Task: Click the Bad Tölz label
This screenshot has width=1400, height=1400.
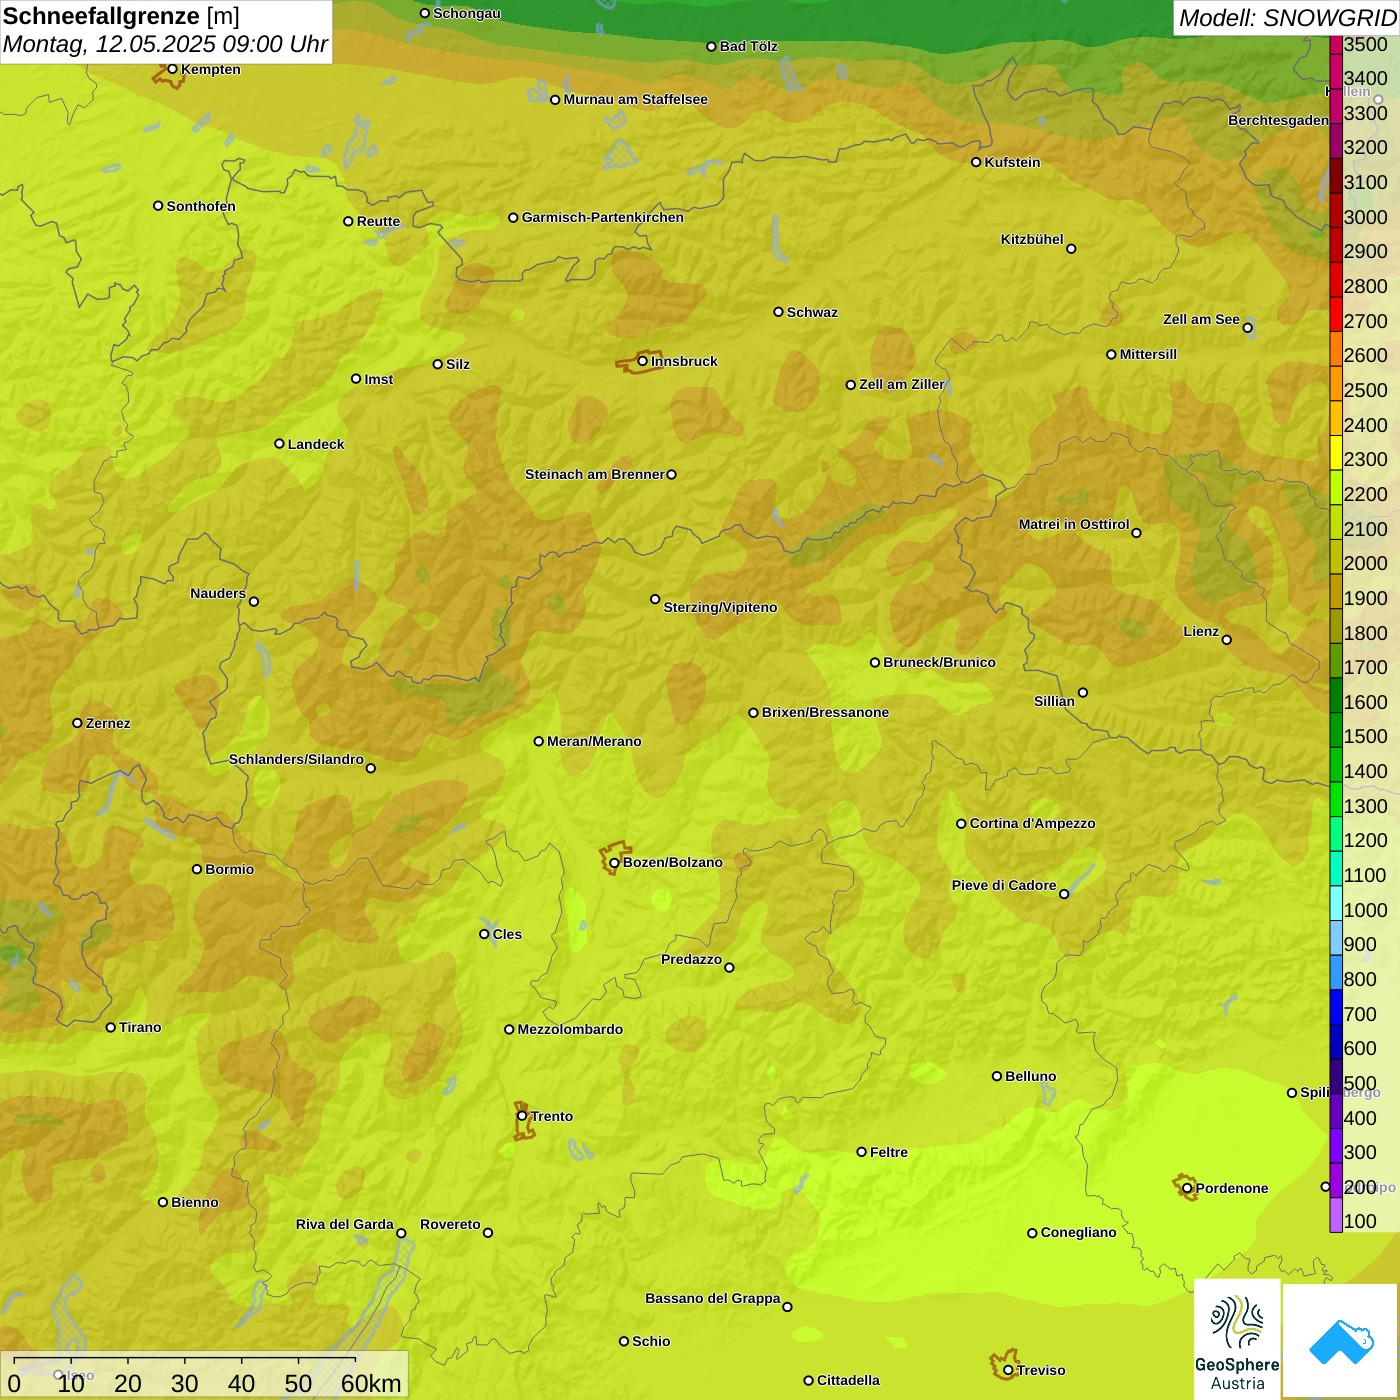Action: (x=748, y=46)
